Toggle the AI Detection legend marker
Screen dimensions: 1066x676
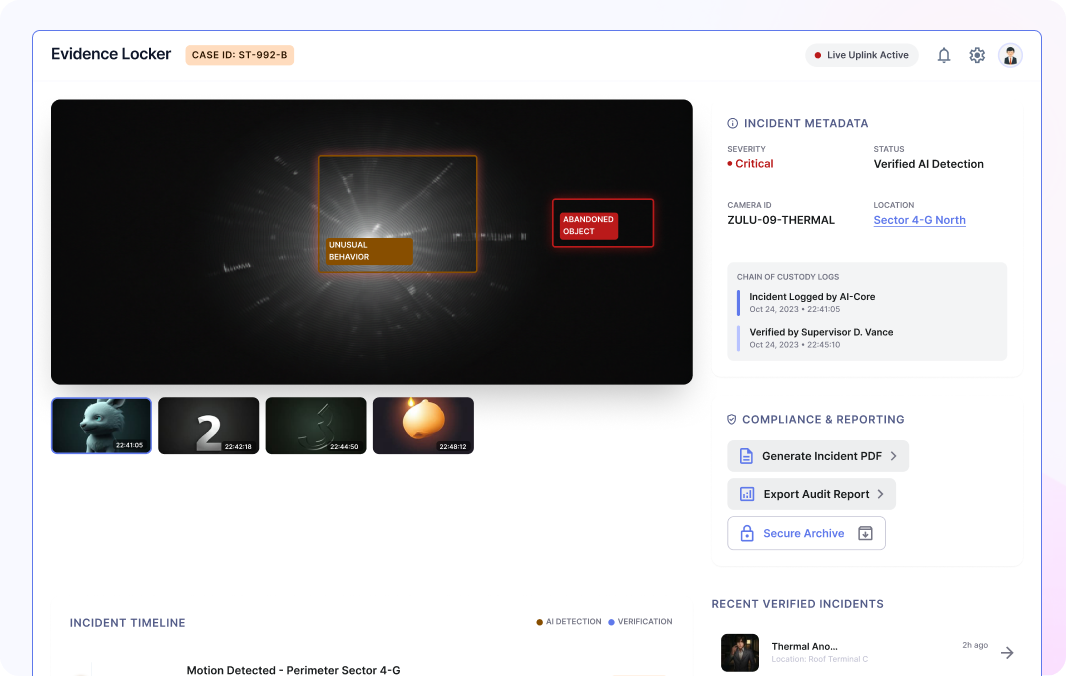pos(540,621)
